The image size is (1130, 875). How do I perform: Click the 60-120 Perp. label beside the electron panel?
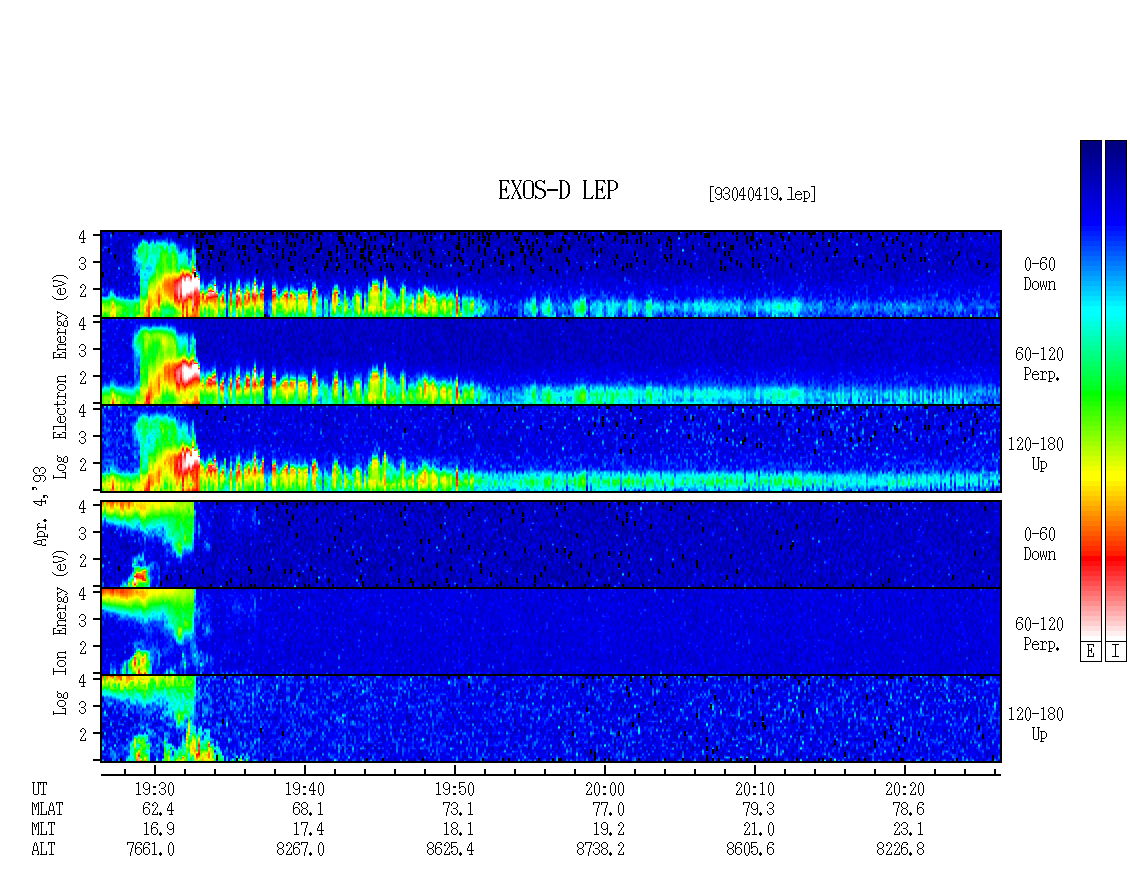coord(1038,364)
